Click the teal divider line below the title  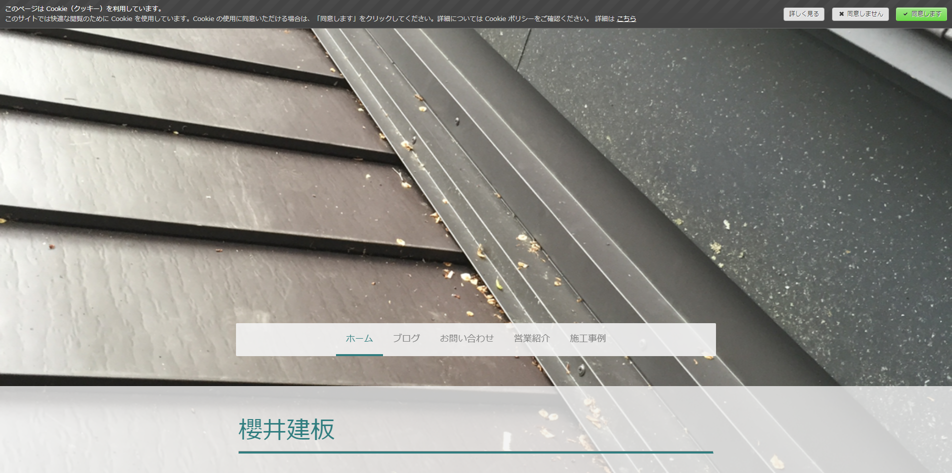click(475, 452)
